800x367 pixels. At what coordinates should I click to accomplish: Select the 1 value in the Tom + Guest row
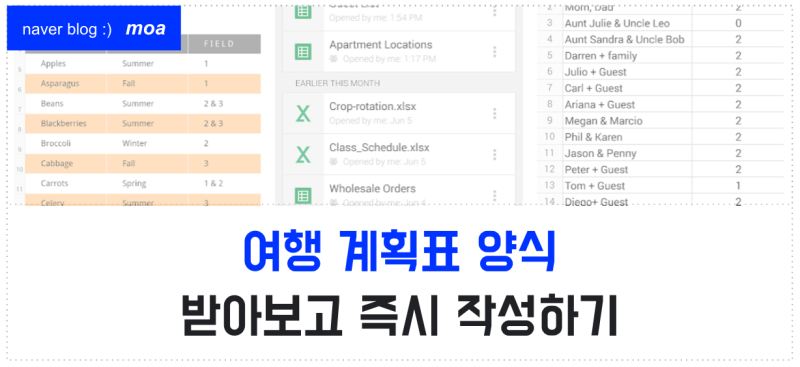click(738, 186)
